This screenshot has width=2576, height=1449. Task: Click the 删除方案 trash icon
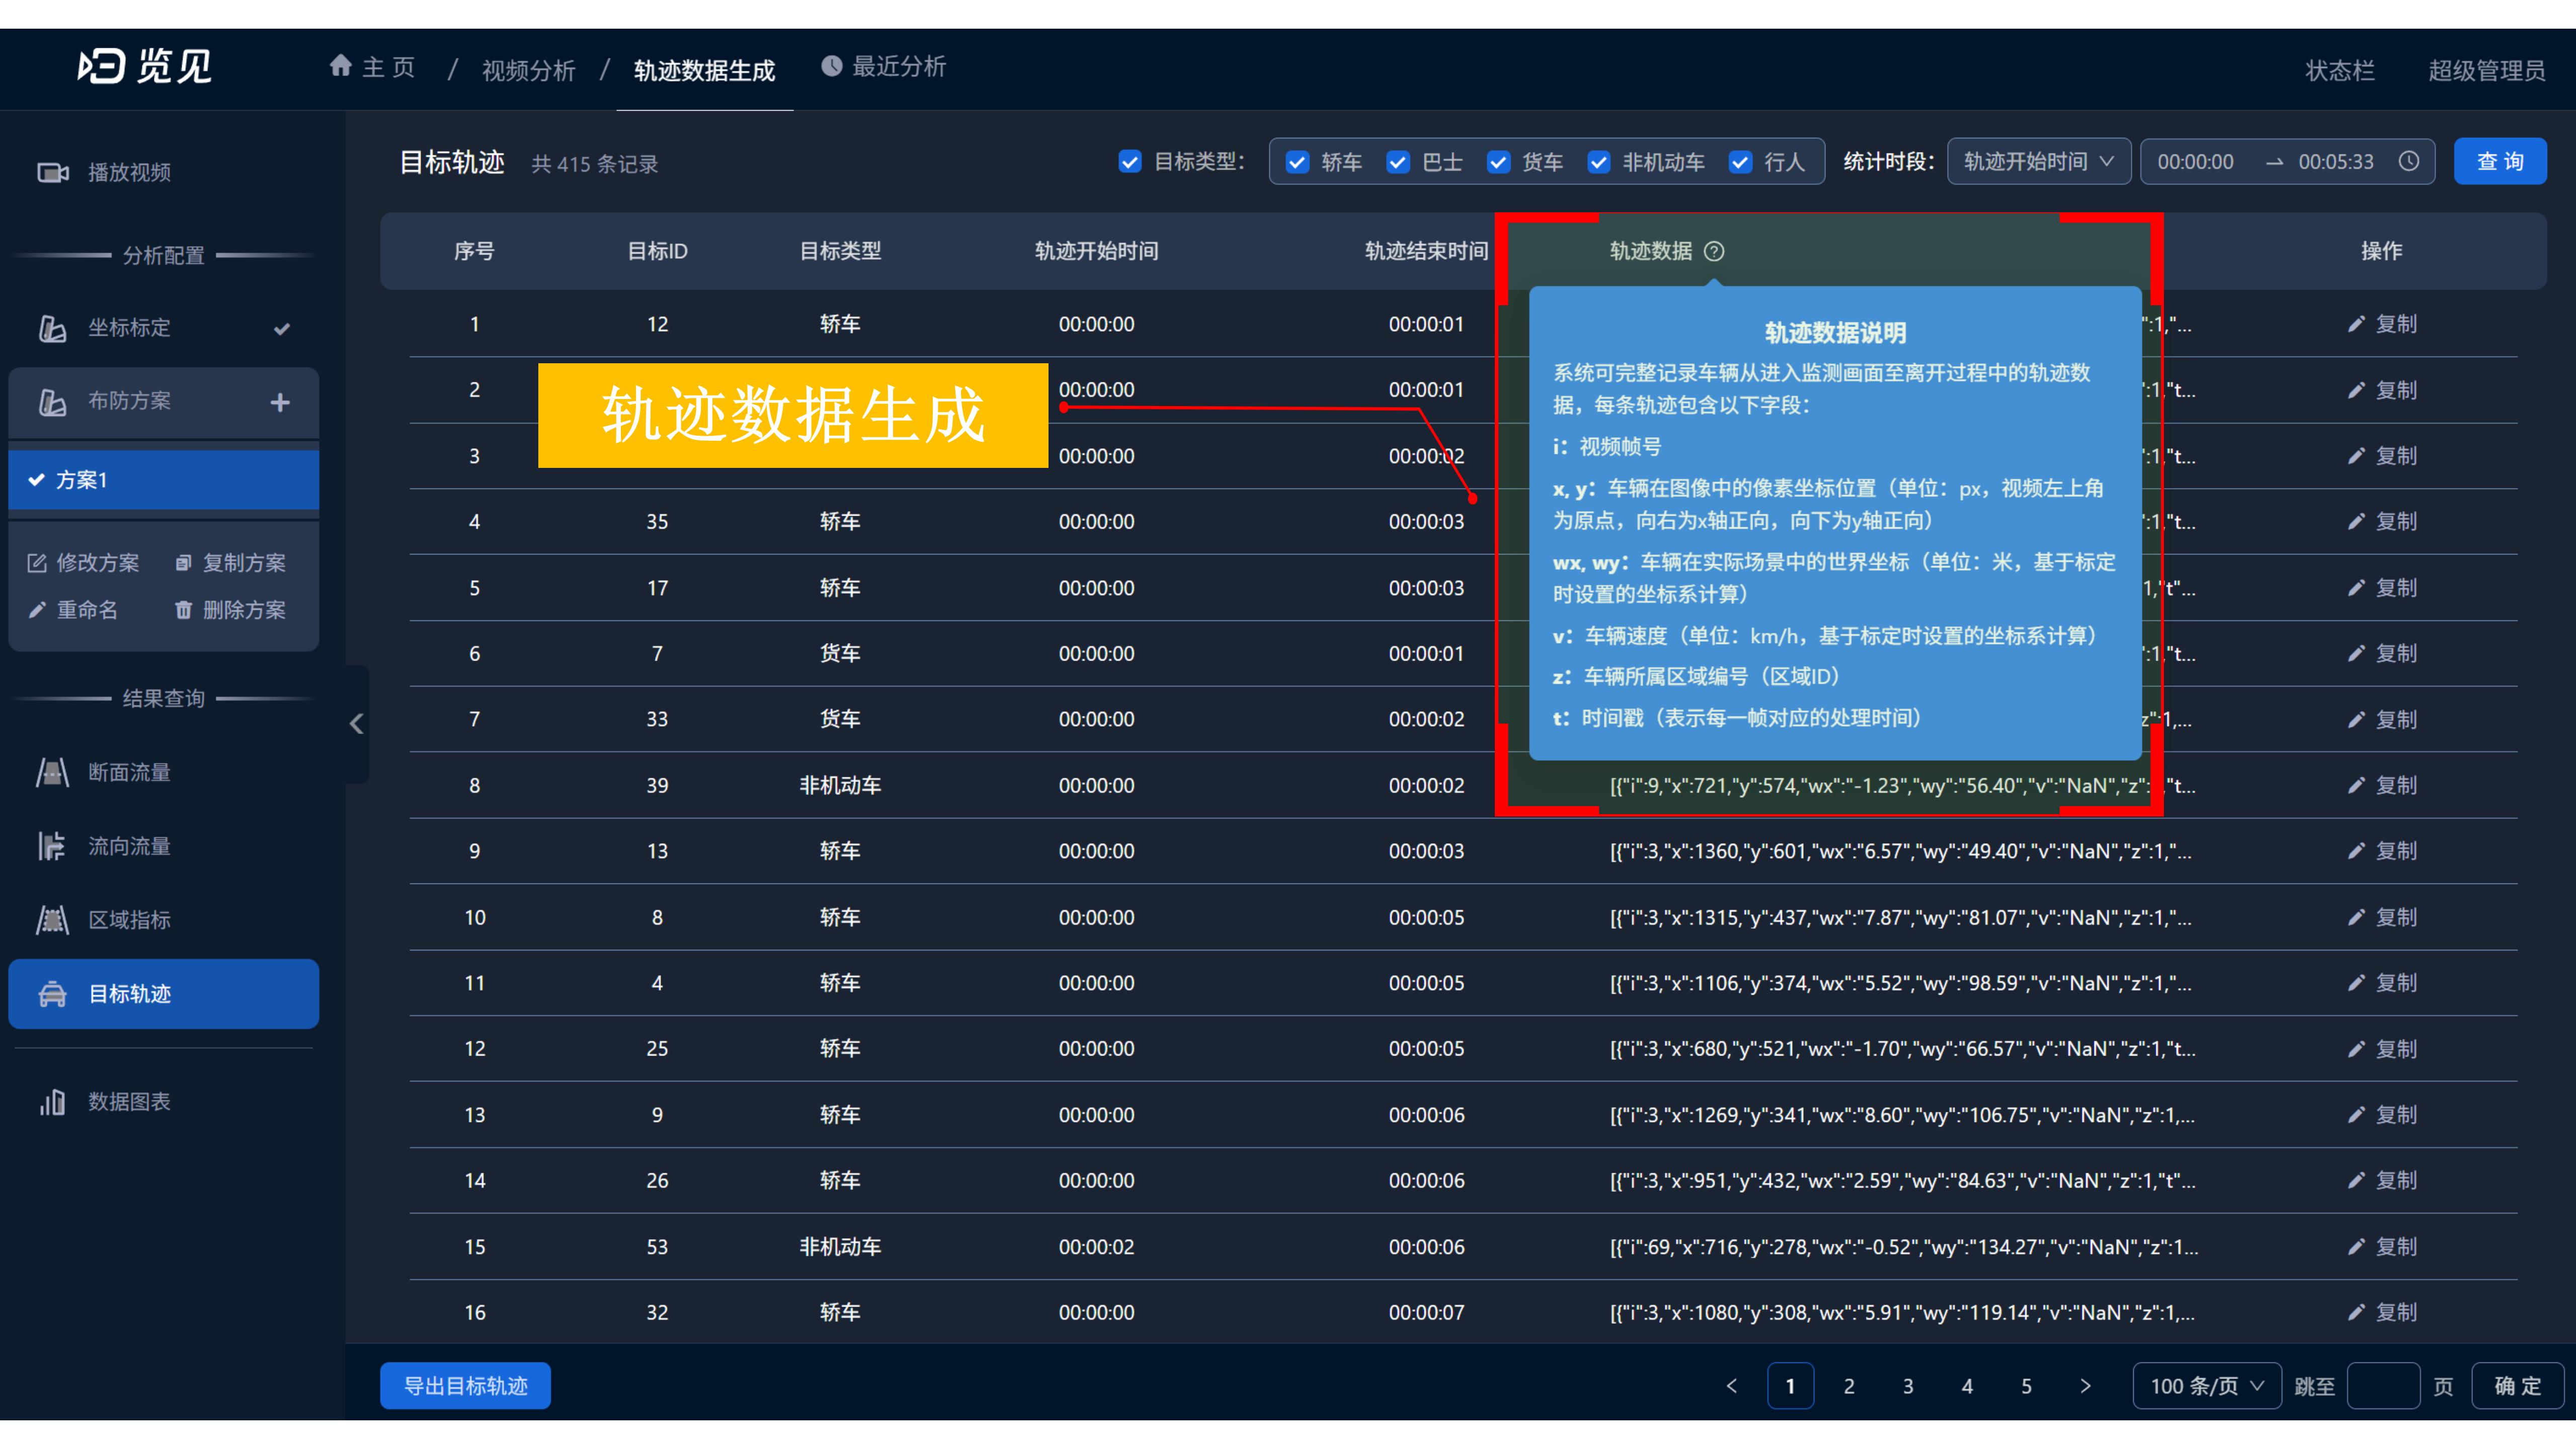(x=183, y=610)
